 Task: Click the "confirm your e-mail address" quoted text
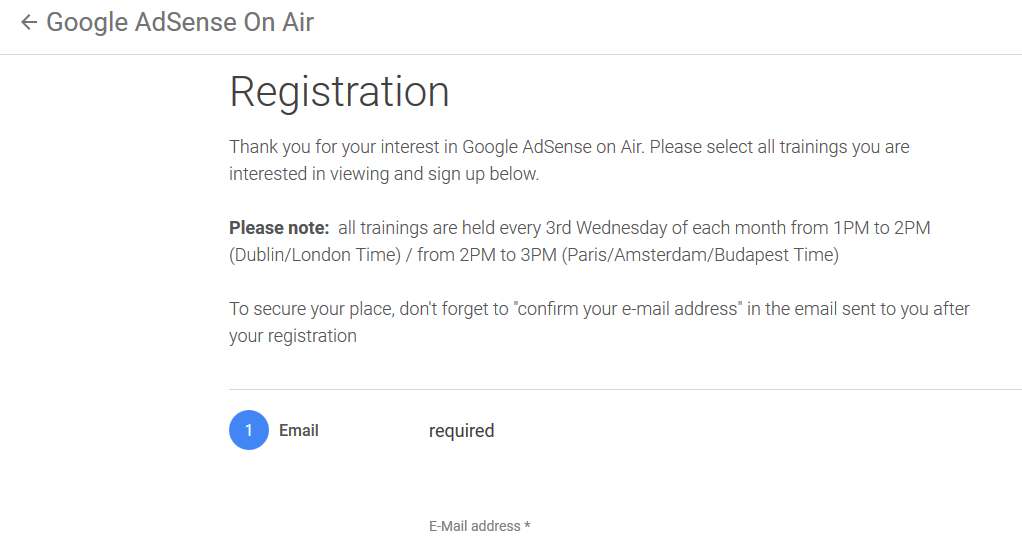tap(628, 309)
